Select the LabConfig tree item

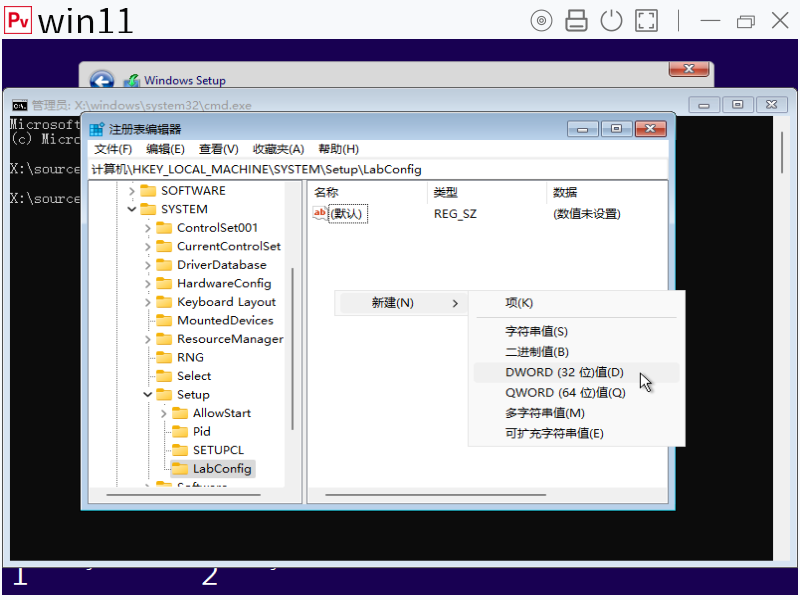pos(222,468)
